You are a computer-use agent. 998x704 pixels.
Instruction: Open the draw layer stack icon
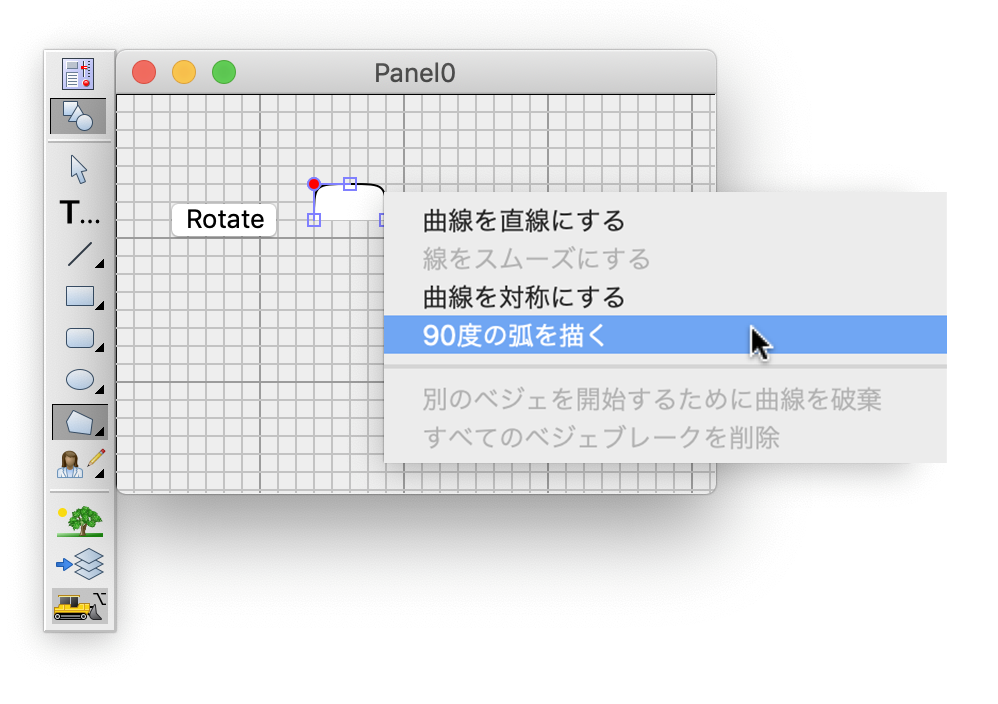(x=79, y=563)
